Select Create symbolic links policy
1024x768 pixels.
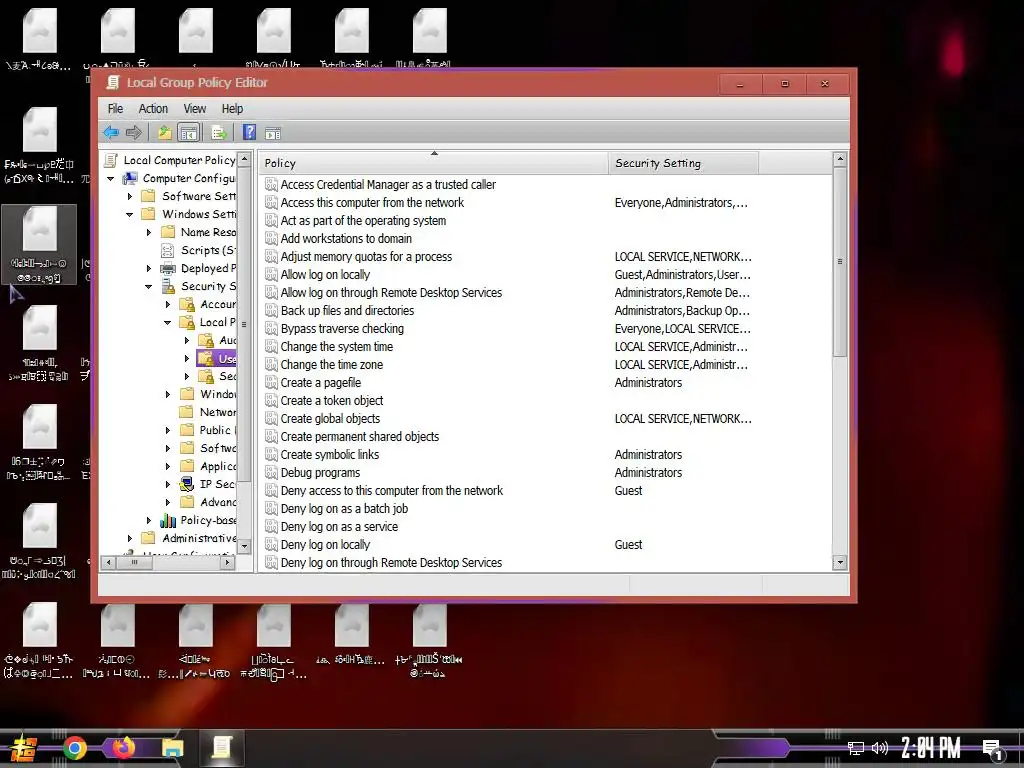tap(330, 455)
